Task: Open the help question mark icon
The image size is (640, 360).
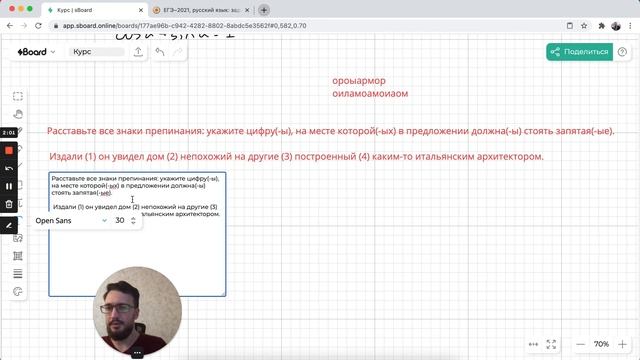Action: click(x=622, y=52)
